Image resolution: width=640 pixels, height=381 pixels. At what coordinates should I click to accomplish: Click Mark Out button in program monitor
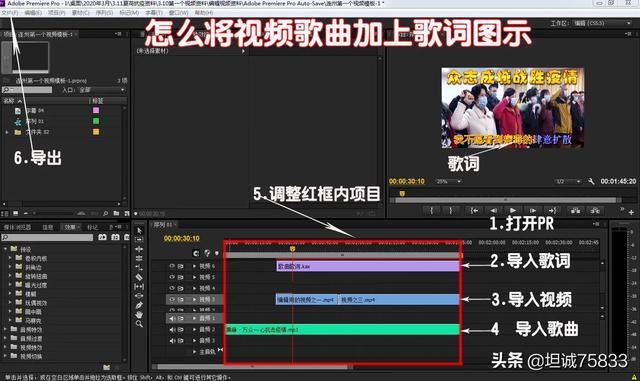point(451,211)
